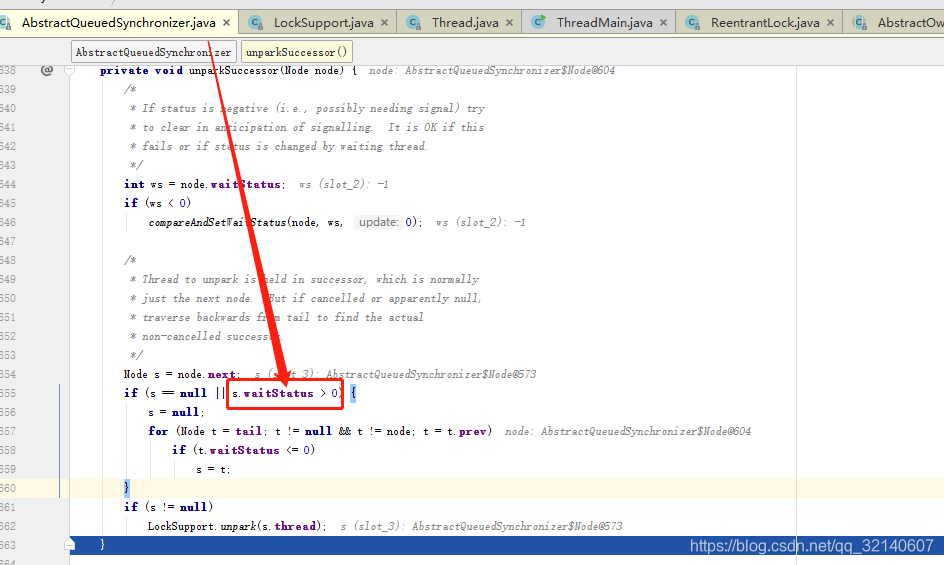Image resolution: width=944 pixels, height=565 pixels.
Task: Click 's.thread' argument text
Action: point(288,526)
